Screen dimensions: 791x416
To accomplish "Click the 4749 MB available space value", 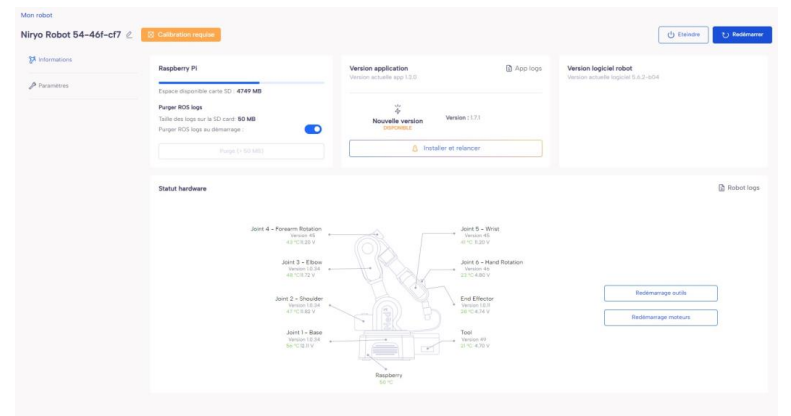I will (x=249, y=91).
